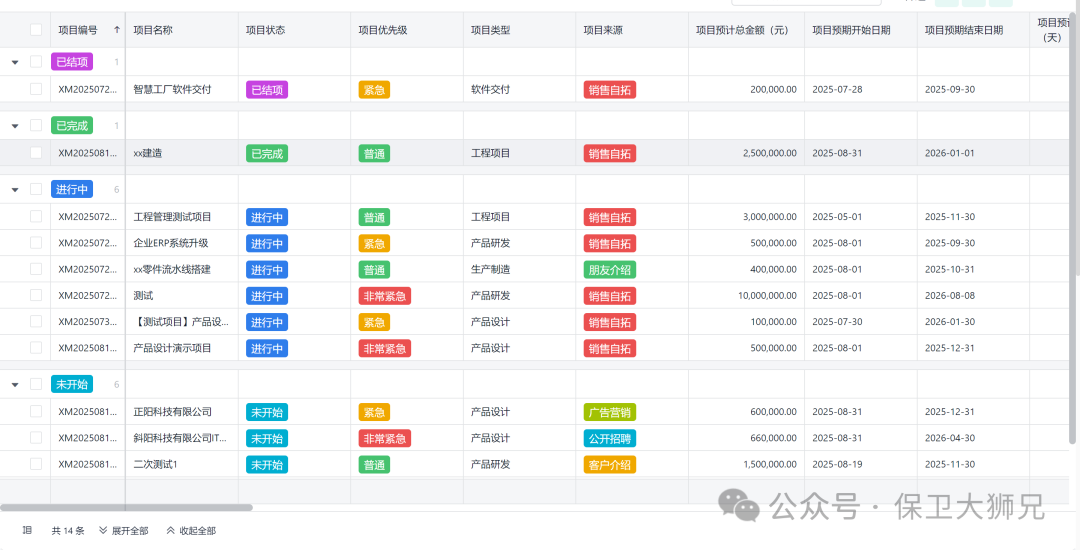Screen dimensions: 1080x550
Task: Click the 已完成 green group tag
Action: 72,126
